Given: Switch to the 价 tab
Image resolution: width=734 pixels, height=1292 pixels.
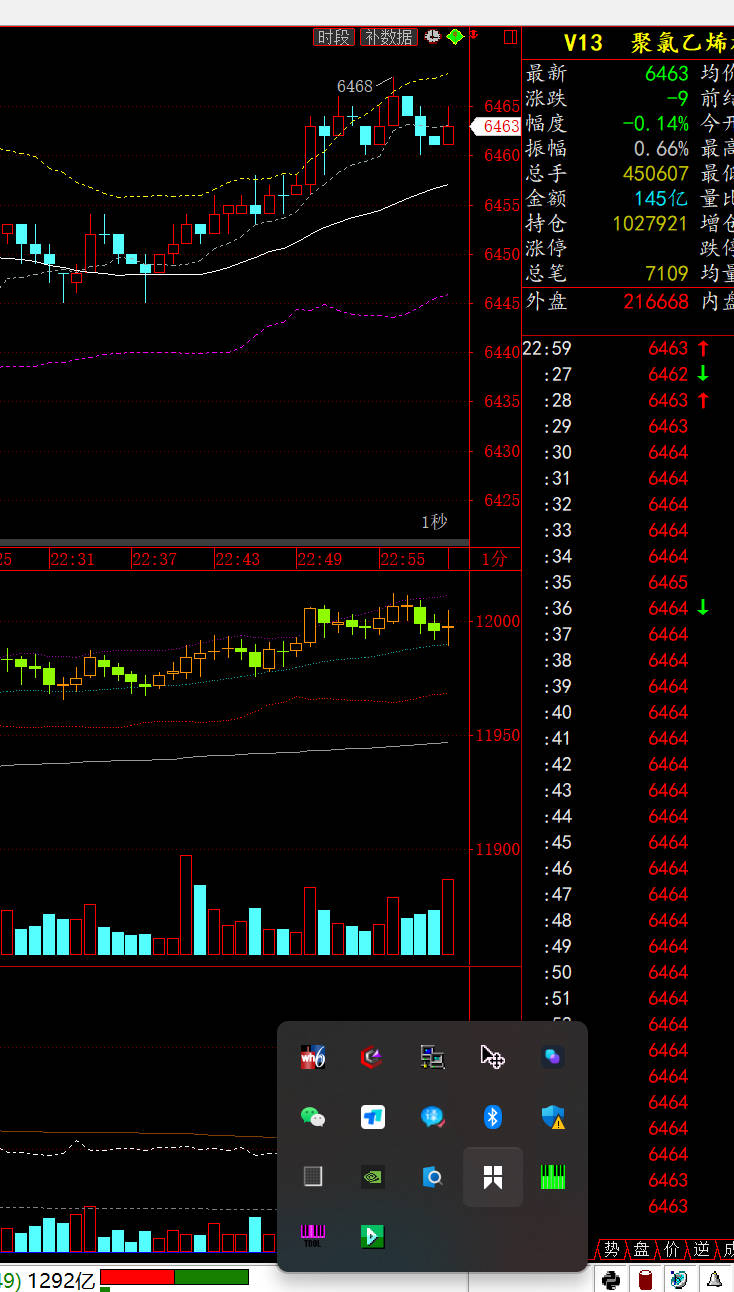Looking at the screenshot, I should [671, 1249].
